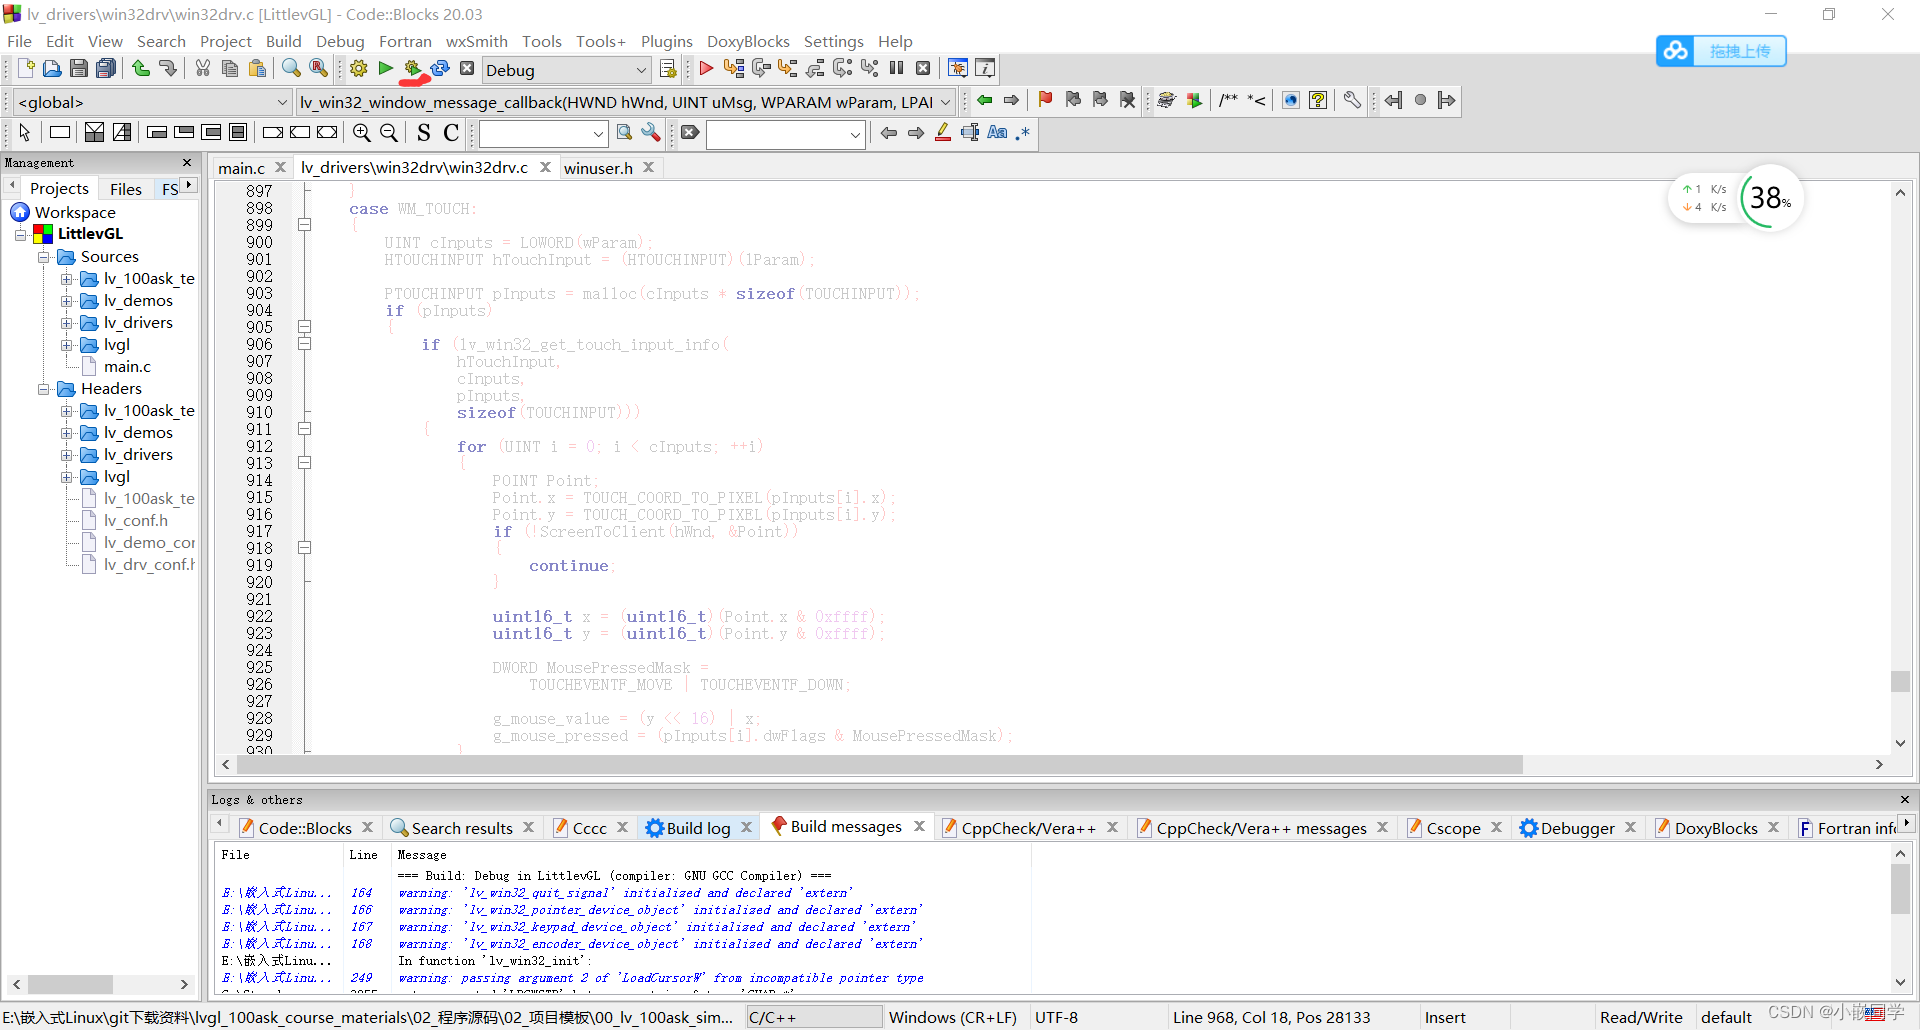1920x1030 pixels.
Task: Jump back with the green arrow
Action: 985,100
